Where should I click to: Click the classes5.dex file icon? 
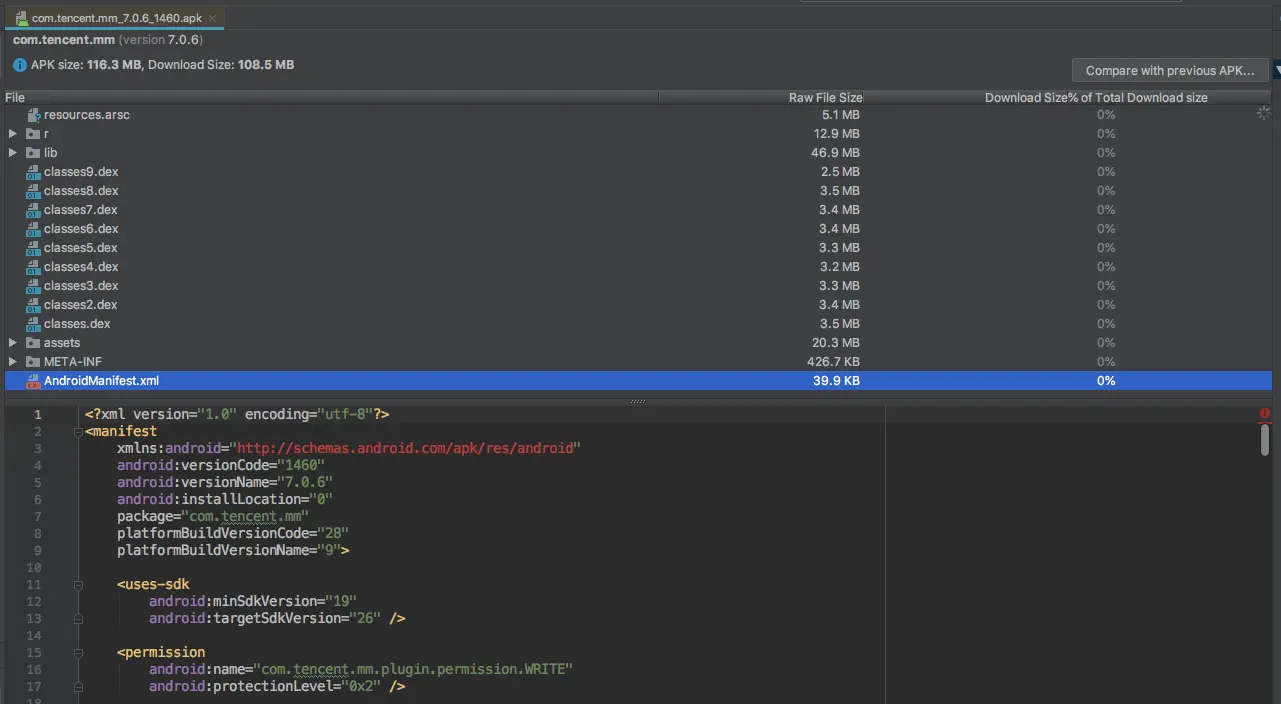tap(33, 248)
